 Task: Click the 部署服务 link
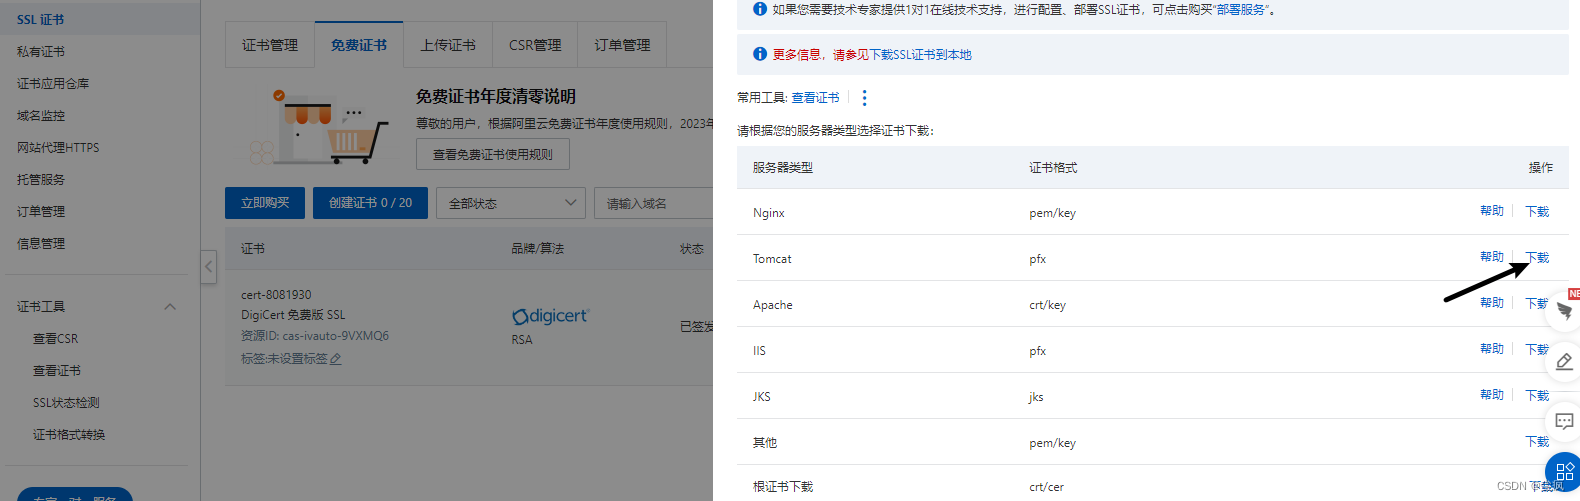click(x=1241, y=9)
